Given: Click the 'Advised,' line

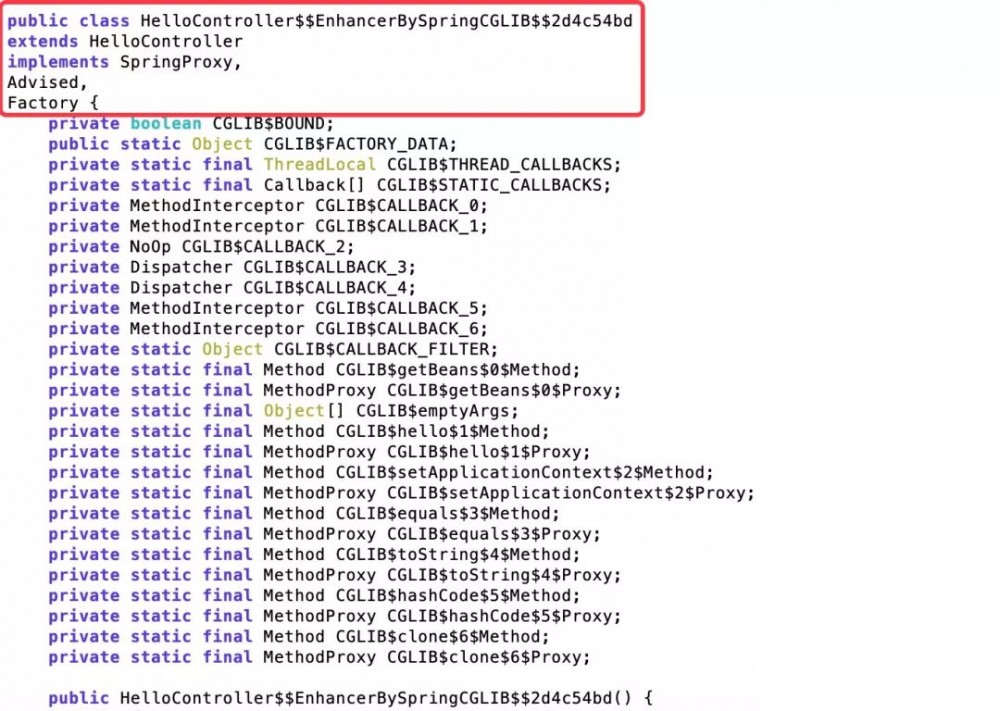Looking at the screenshot, I should pos(47,82).
